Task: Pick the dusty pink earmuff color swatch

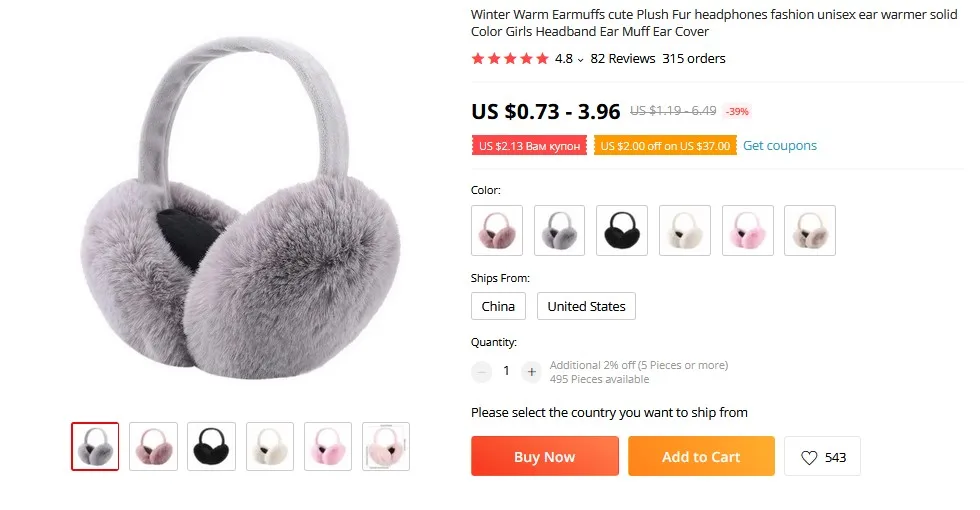Action: (497, 230)
